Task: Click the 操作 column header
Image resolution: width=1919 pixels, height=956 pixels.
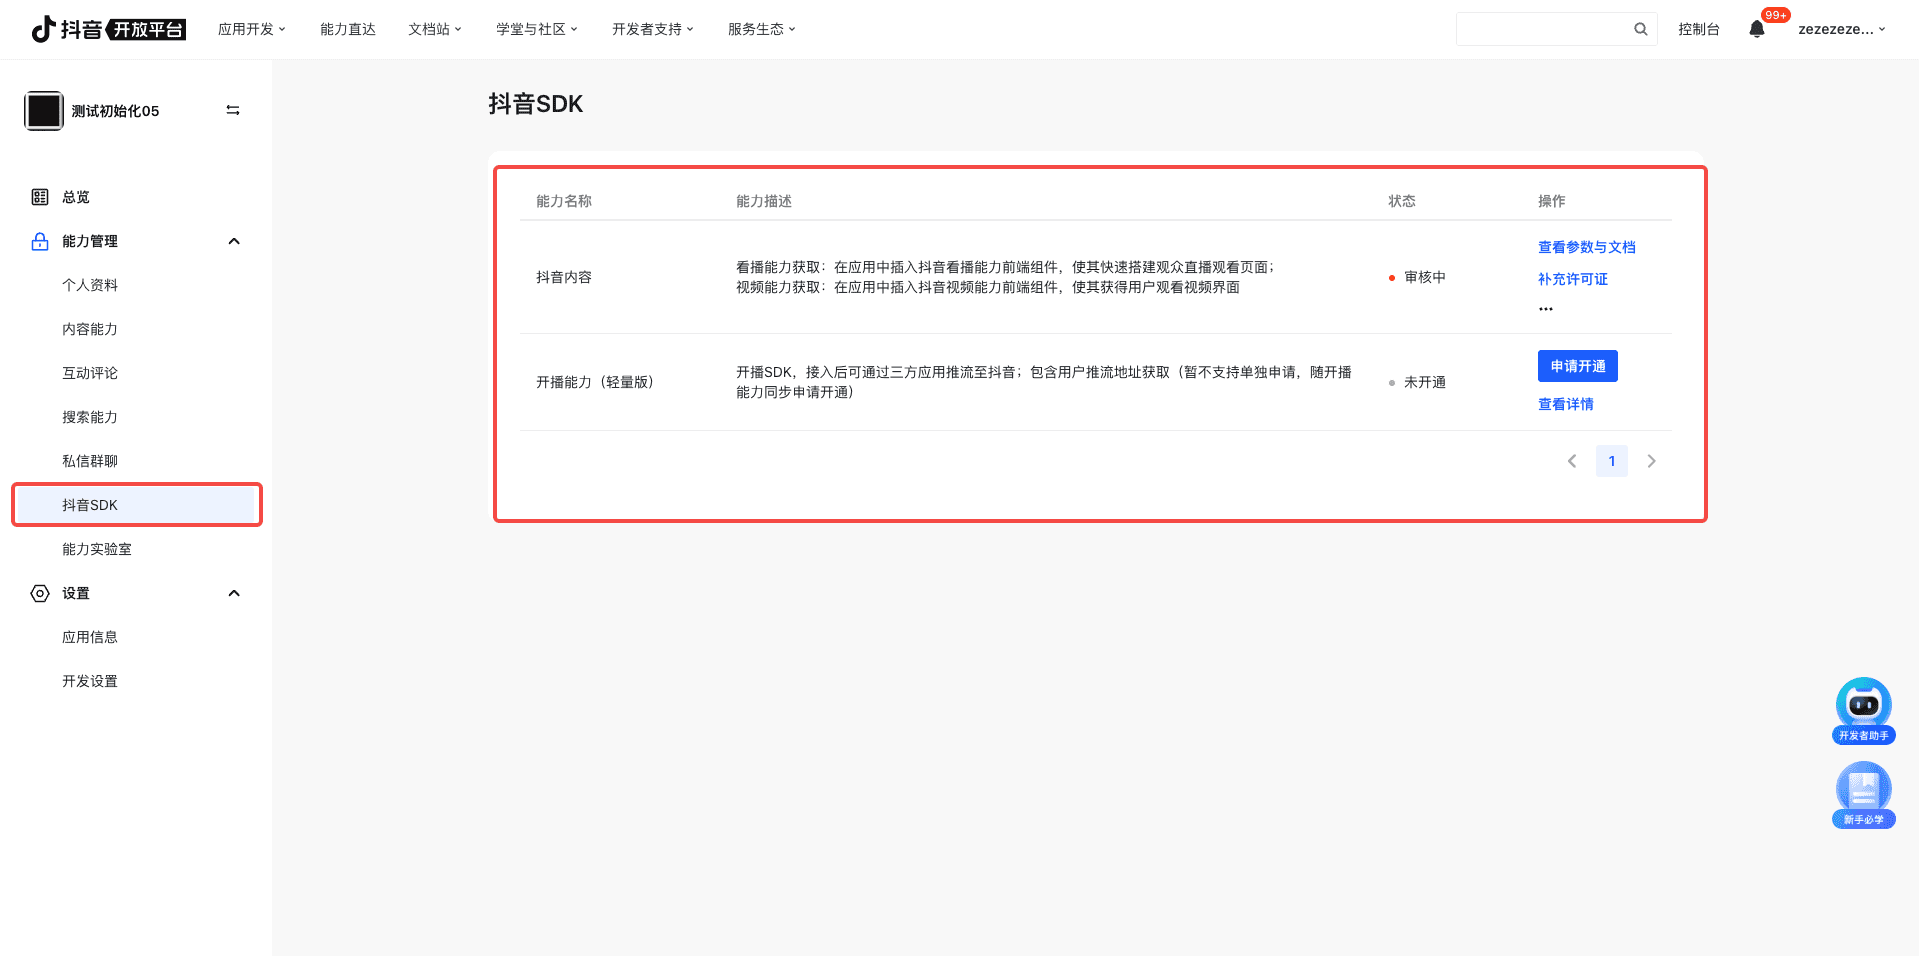Action: tap(1552, 201)
